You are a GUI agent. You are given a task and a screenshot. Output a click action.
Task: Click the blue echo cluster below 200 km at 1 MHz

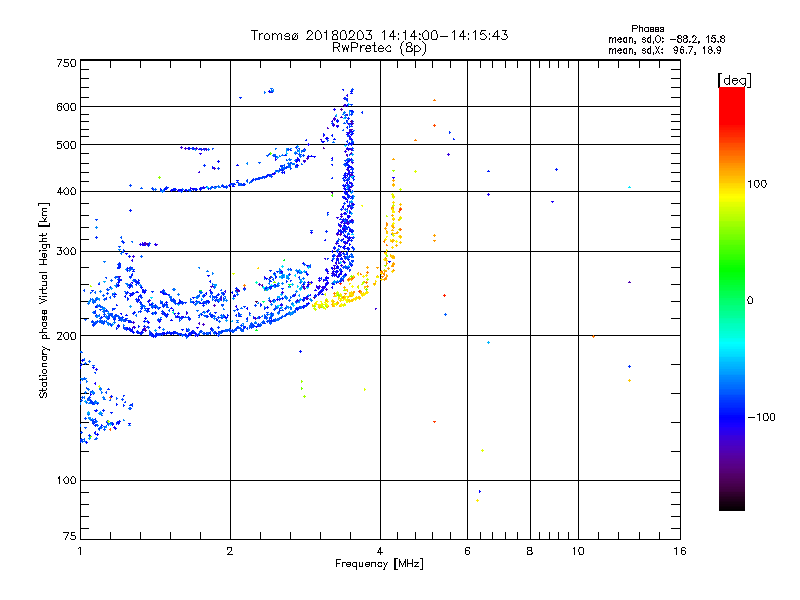coord(105,398)
